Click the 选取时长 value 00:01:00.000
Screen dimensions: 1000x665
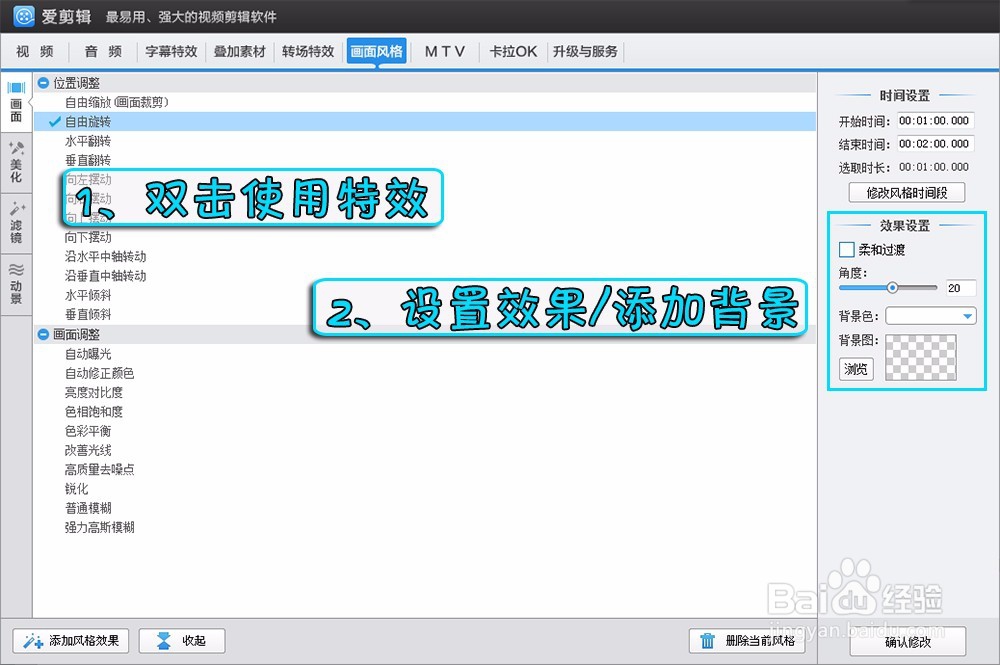(x=934, y=167)
